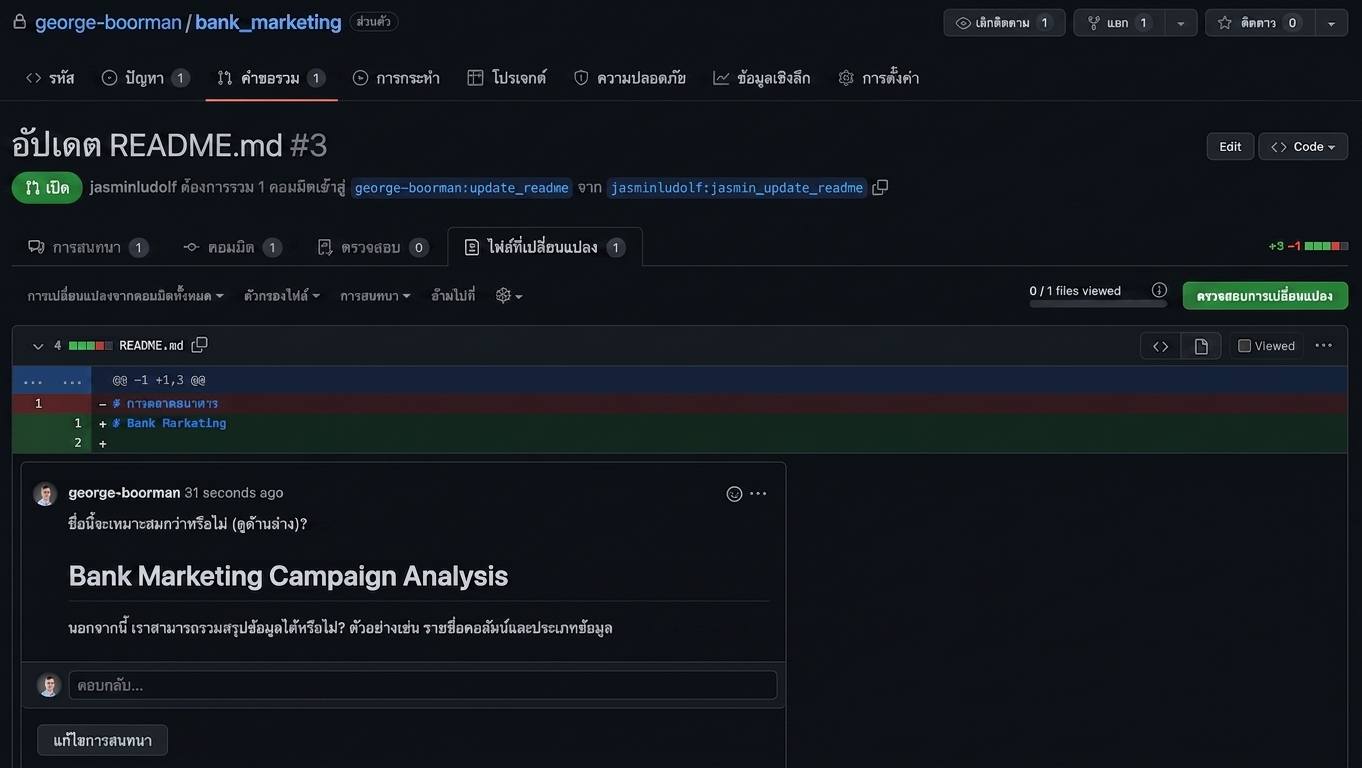Open the รหัส (Code) repository tab
Viewport: 1362px width, 768px height.
point(50,78)
